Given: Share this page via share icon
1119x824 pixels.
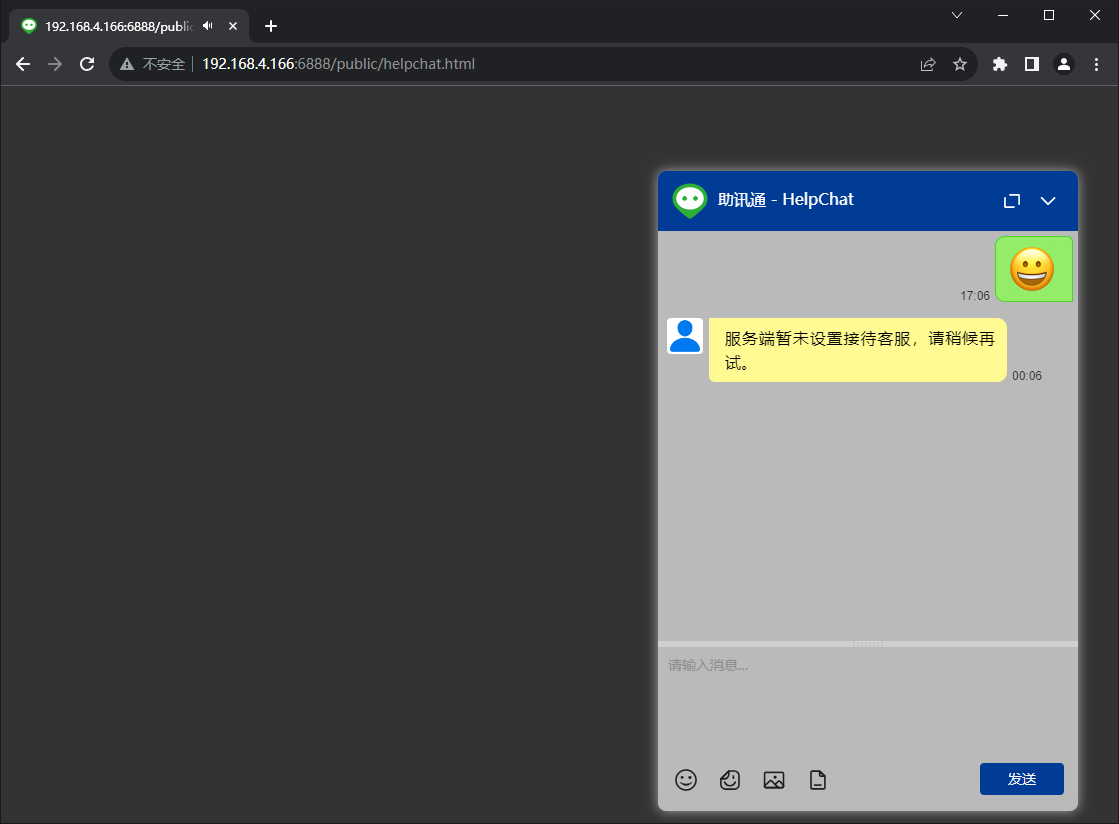Looking at the screenshot, I should coord(928,64).
